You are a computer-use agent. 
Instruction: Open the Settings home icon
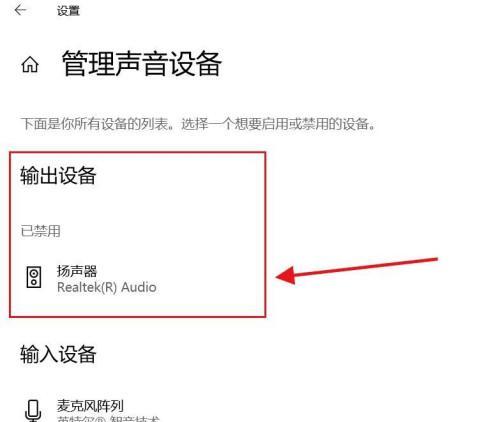[x=30, y=64]
